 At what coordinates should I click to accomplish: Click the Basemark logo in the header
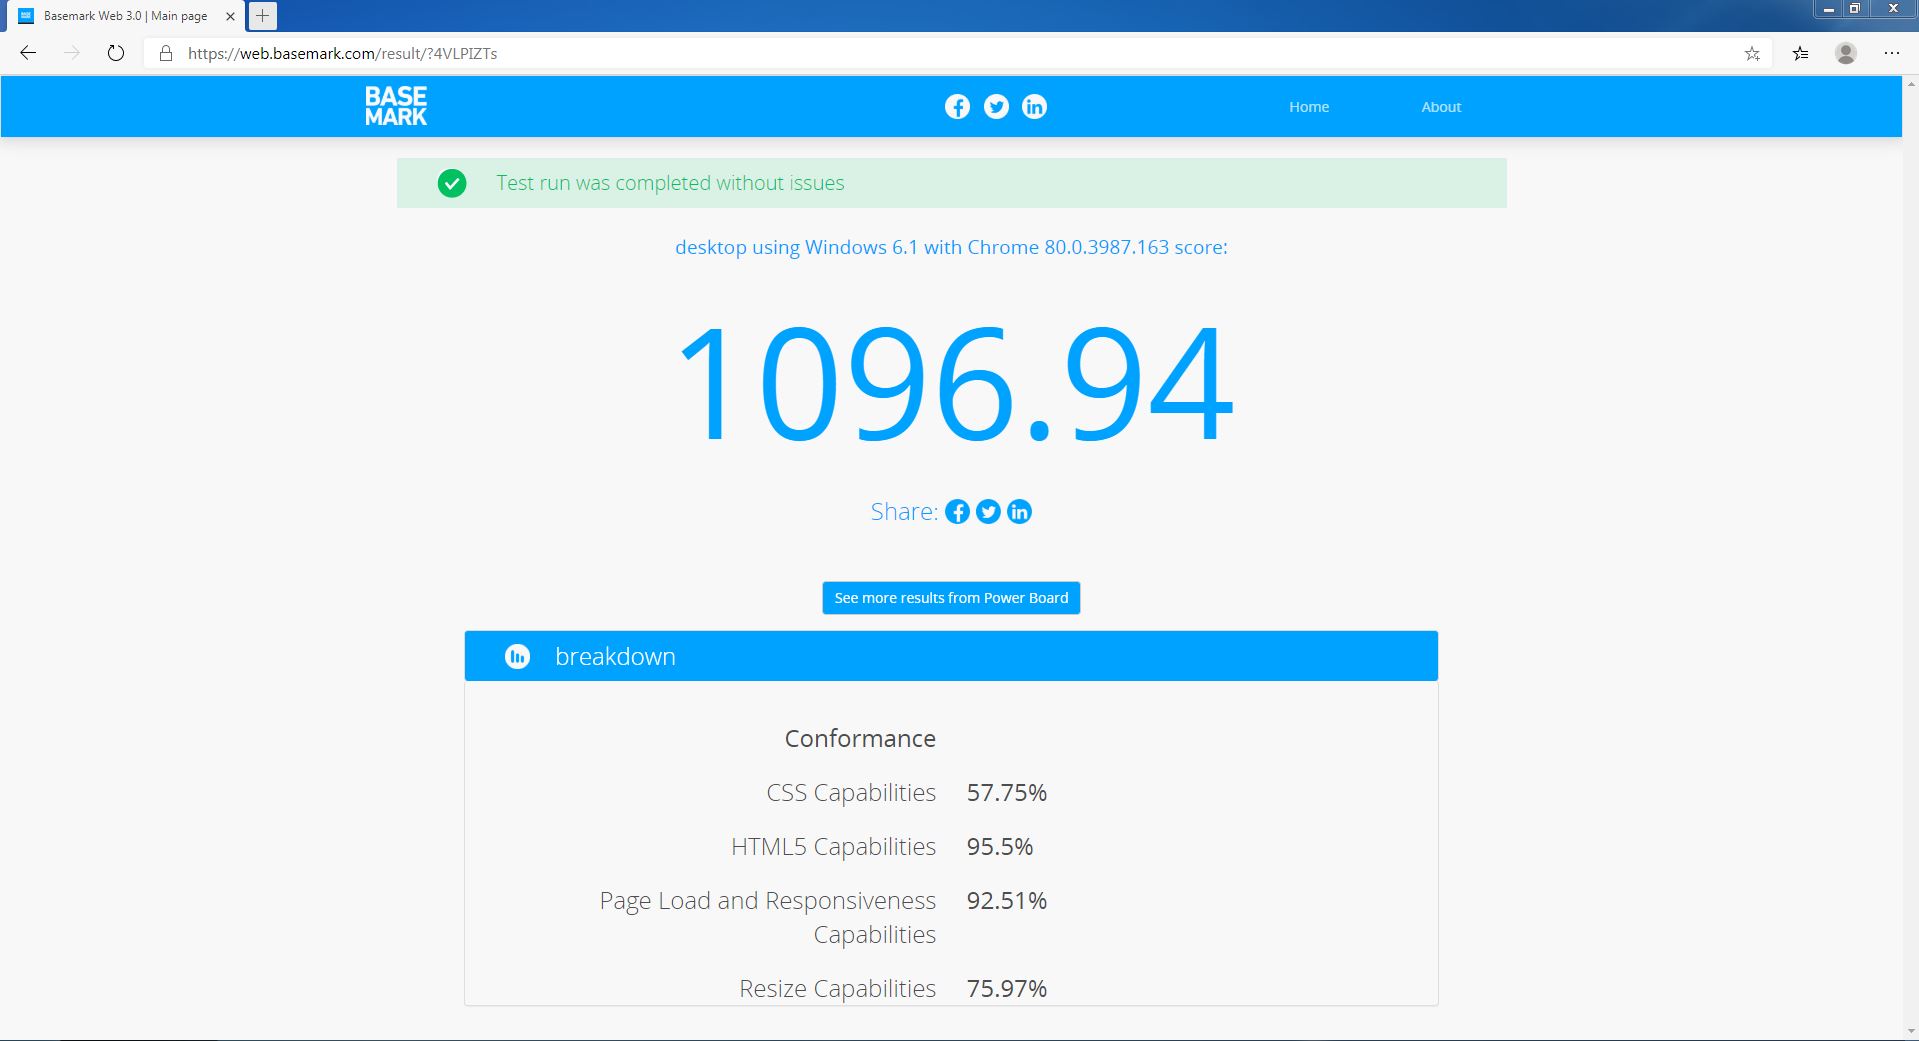(x=396, y=106)
